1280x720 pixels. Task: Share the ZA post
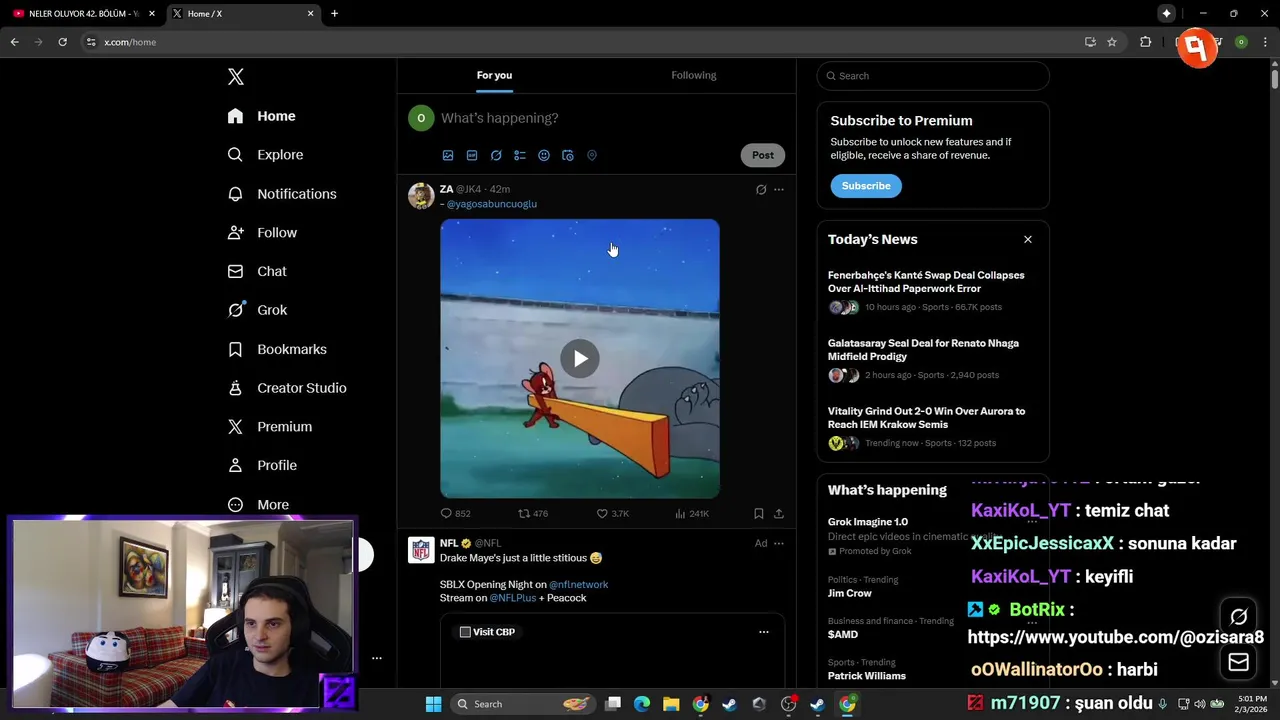pos(779,514)
